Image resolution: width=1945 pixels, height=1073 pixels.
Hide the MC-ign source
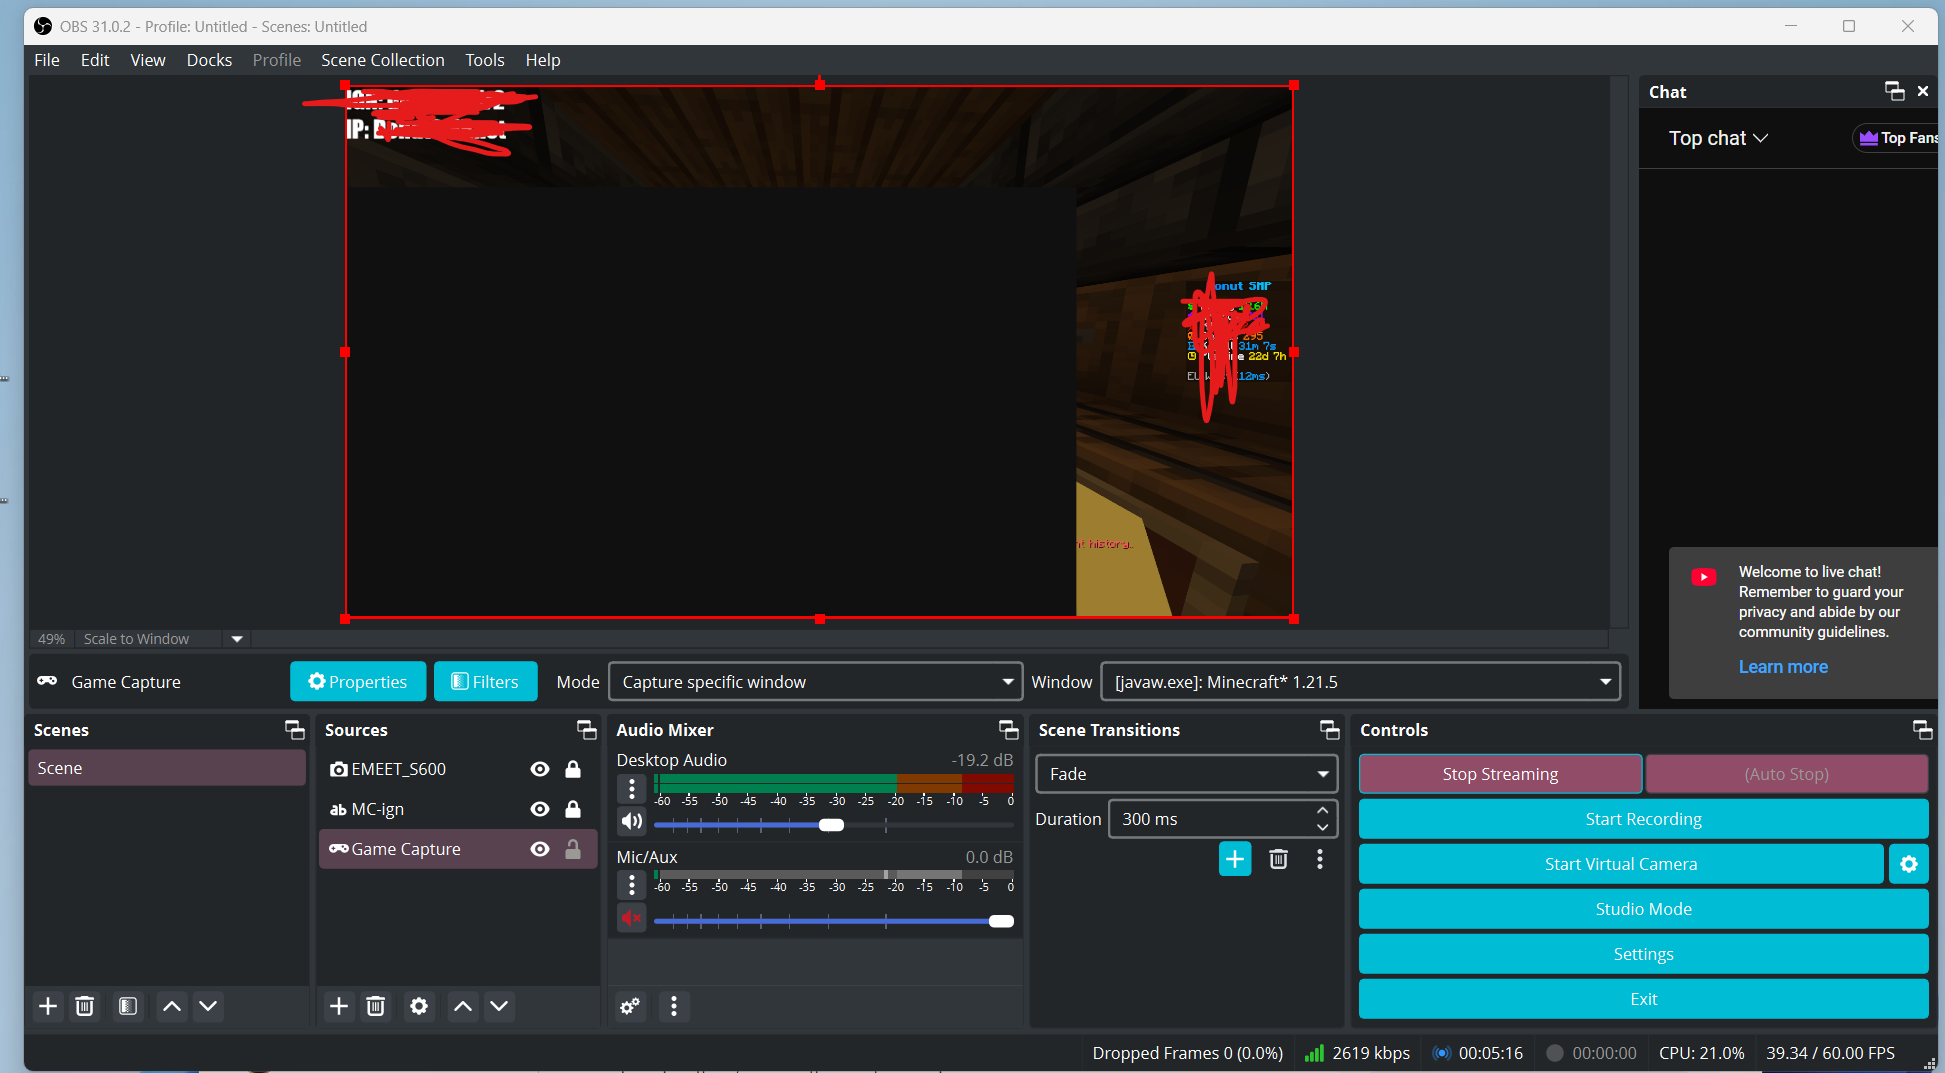coord(540,809)
